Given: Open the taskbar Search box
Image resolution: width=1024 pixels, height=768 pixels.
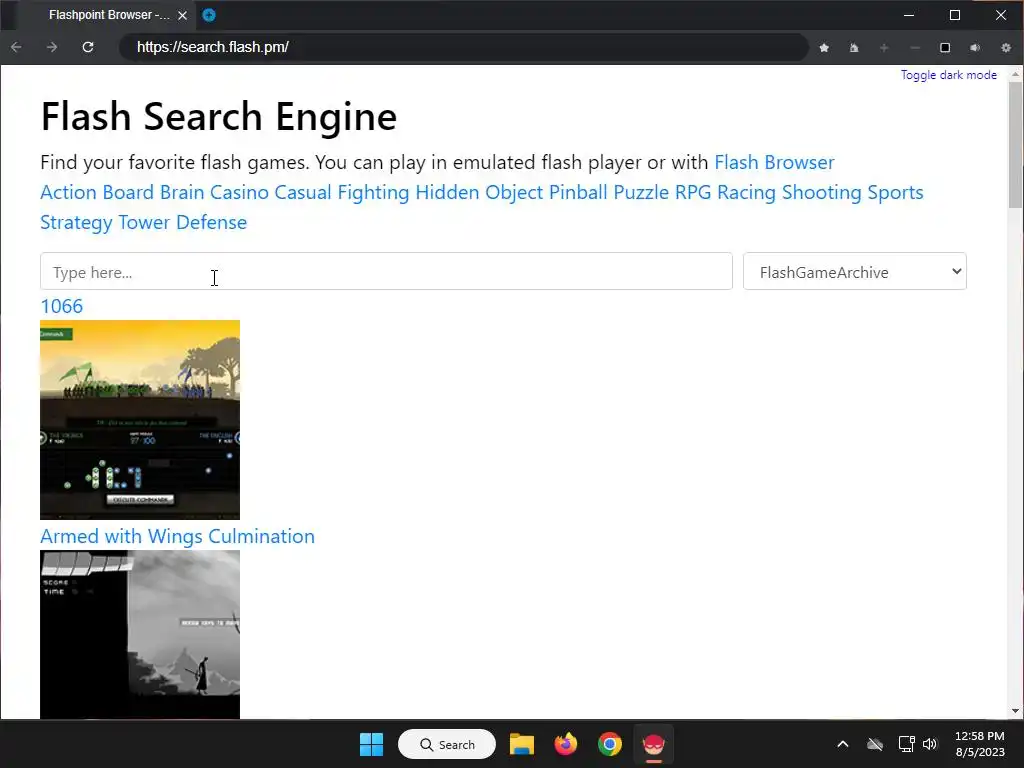Looking at the screenshot, I should [447, 744].
